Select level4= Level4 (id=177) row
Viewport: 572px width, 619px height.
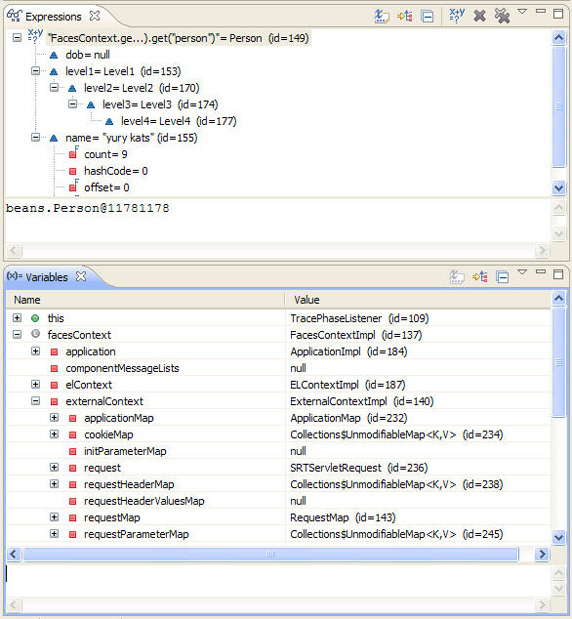[x=178, y=121]
